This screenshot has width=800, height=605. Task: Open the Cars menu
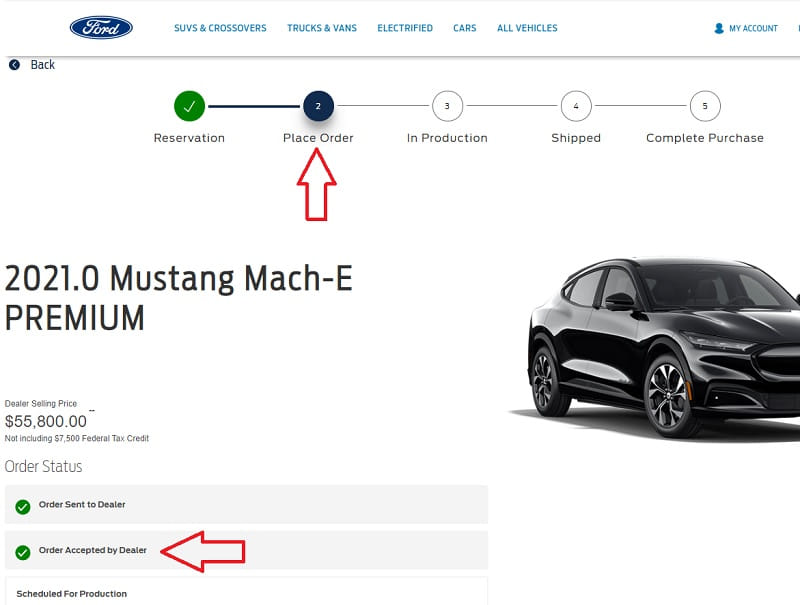point(465,28)
